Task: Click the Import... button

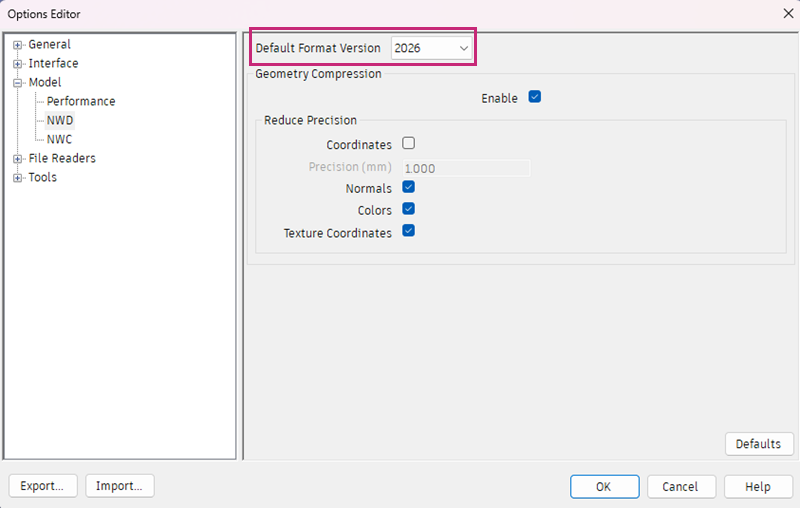Action: point(119,486)
